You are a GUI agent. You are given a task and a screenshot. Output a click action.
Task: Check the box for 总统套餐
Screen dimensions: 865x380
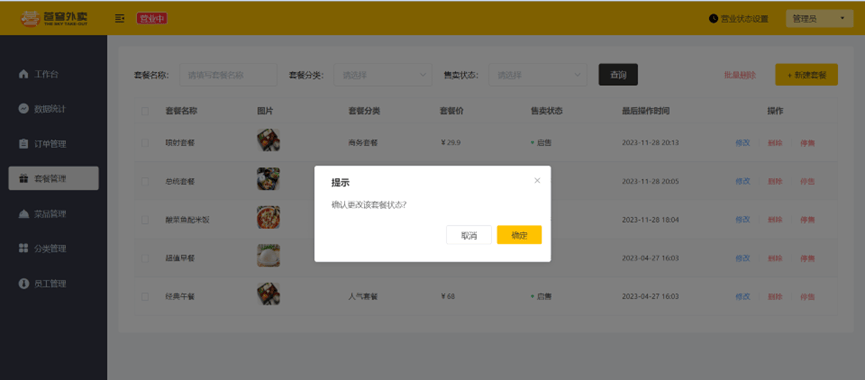pos(145,181)
